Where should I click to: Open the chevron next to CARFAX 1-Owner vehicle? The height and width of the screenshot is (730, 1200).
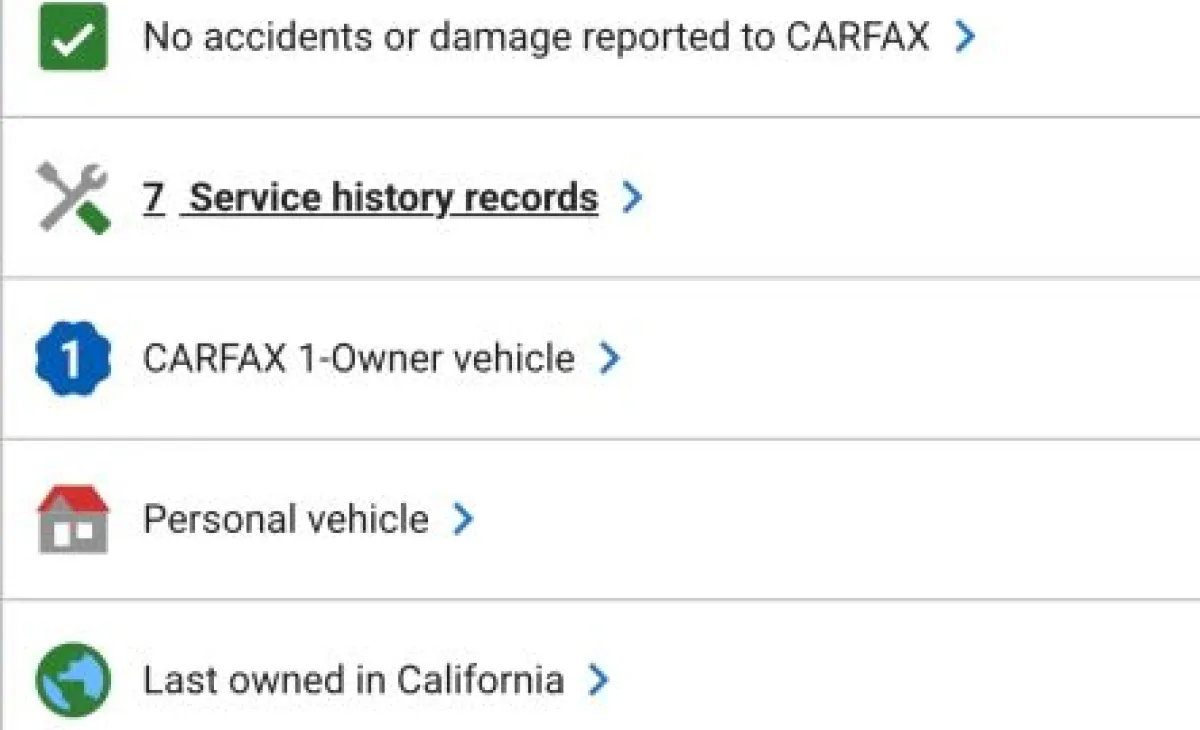[x=609, y=359]
